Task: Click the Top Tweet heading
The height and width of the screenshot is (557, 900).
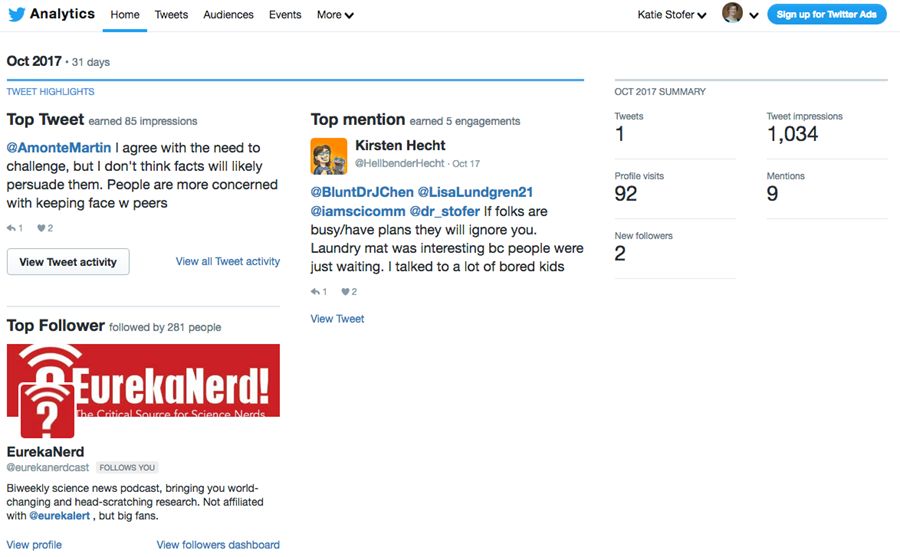Action: click(45, 119)
